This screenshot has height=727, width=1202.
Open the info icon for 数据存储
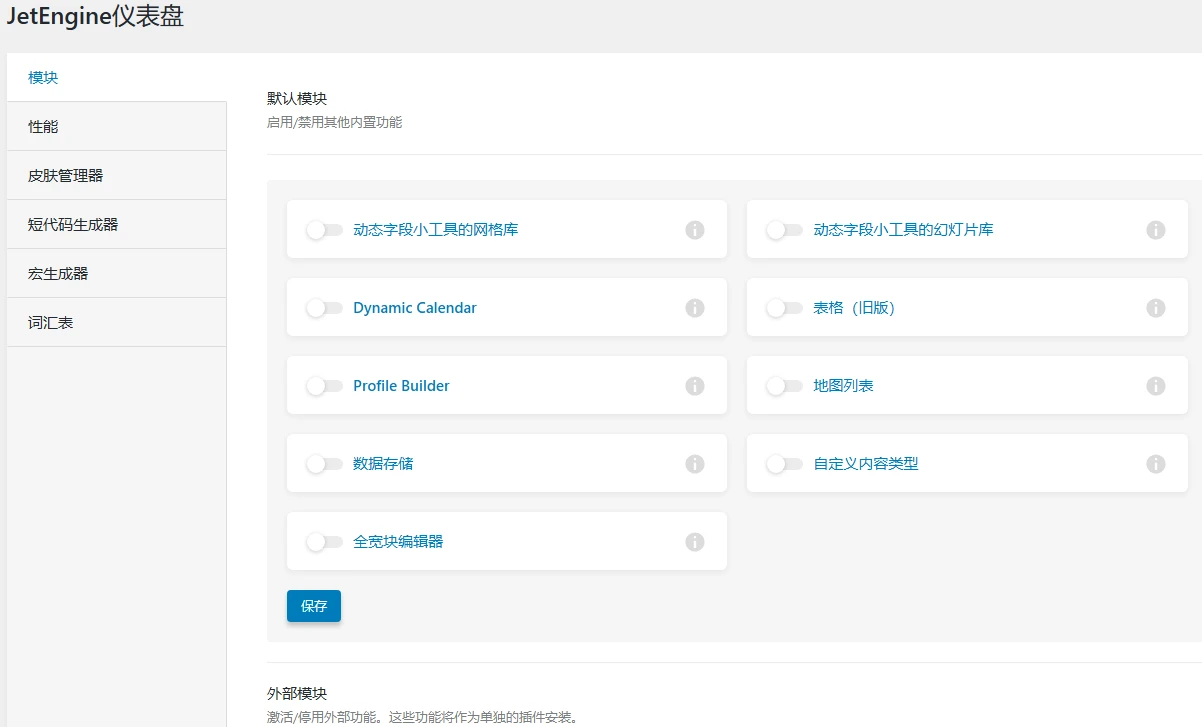tap(695, 463)
